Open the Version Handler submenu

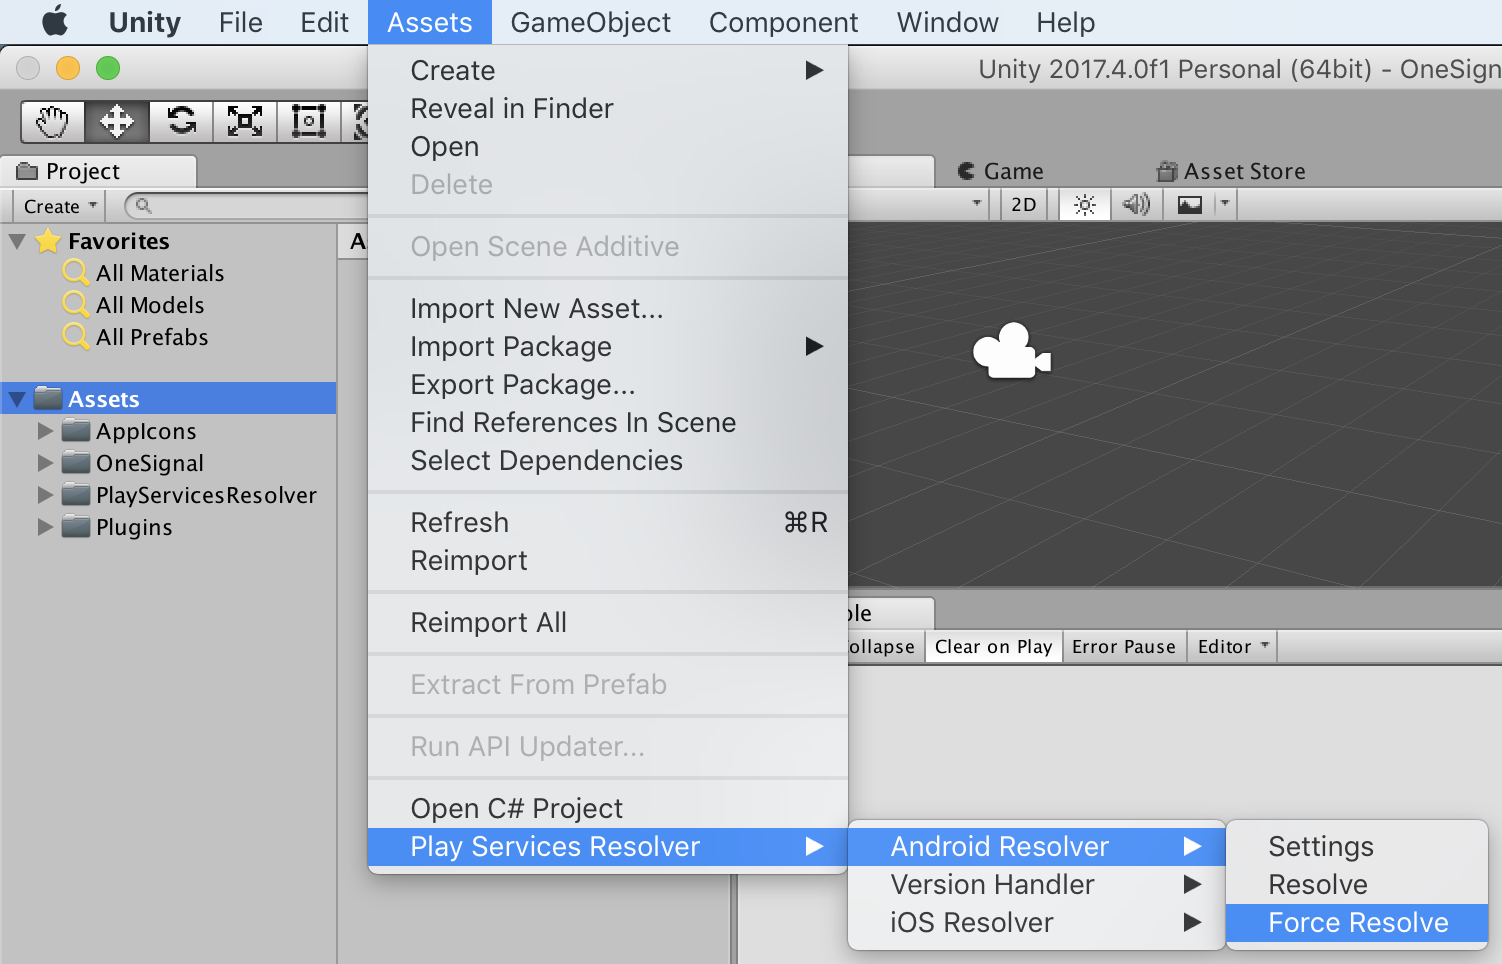pos(1036,884)
